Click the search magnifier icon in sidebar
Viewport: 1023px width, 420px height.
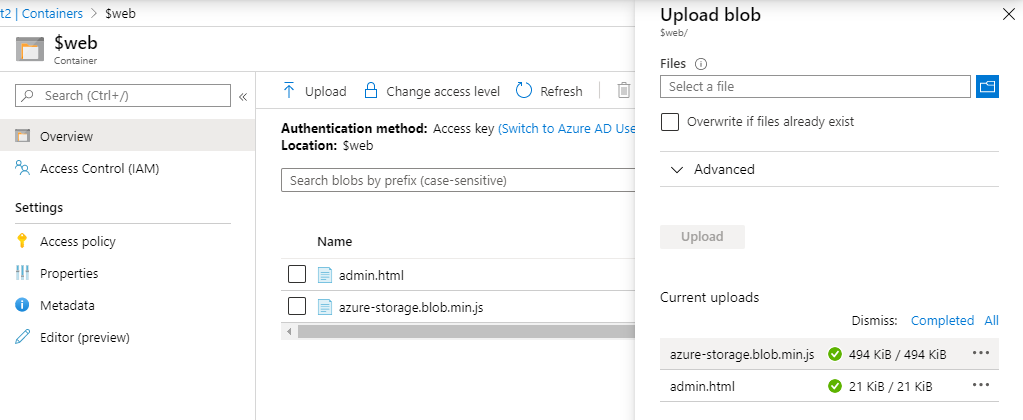[x=27, y=96]
